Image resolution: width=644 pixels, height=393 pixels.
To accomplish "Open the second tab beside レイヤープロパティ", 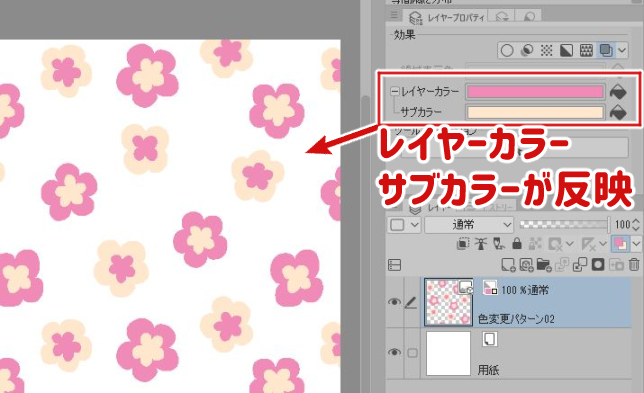I will pyautogui.click(x=502, y=17).
